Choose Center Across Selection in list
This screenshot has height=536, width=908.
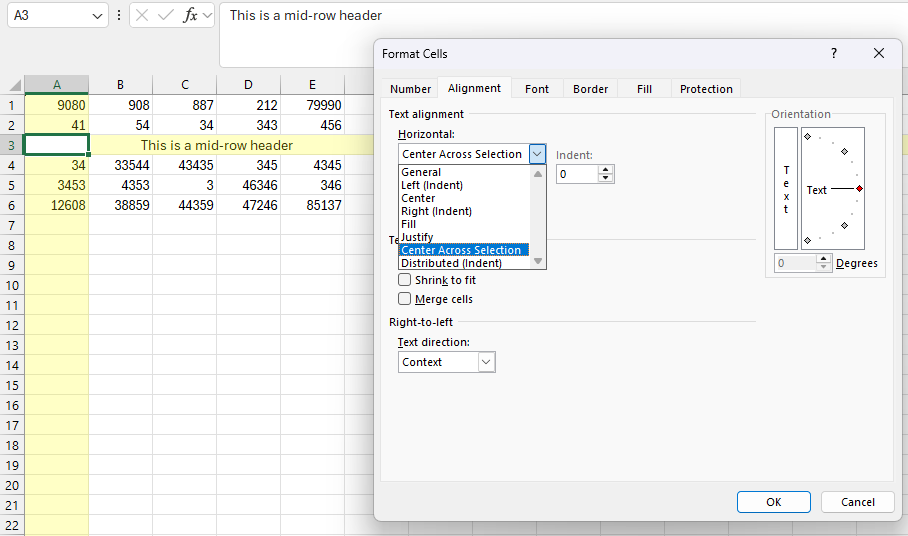coord(464,250)
